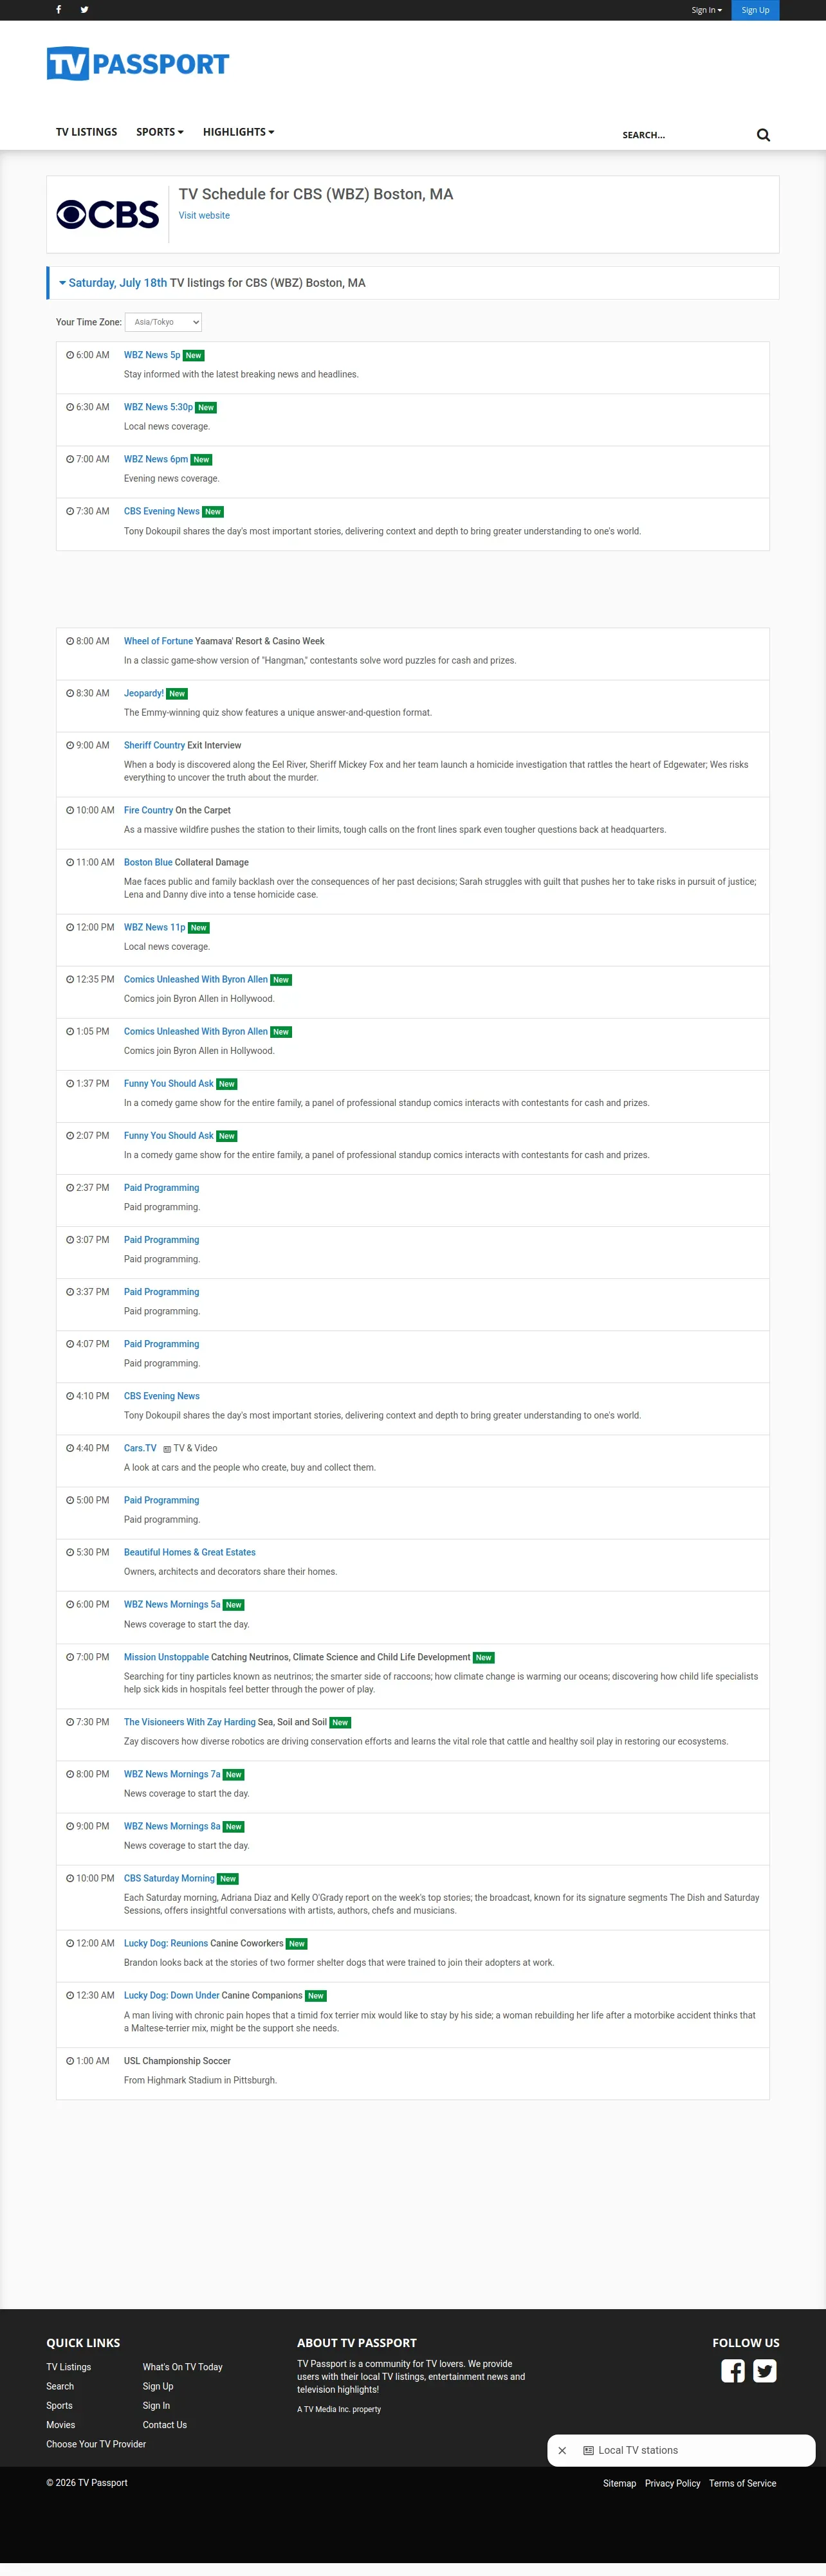Open the WBZ News 11p listing

point(155,927)
